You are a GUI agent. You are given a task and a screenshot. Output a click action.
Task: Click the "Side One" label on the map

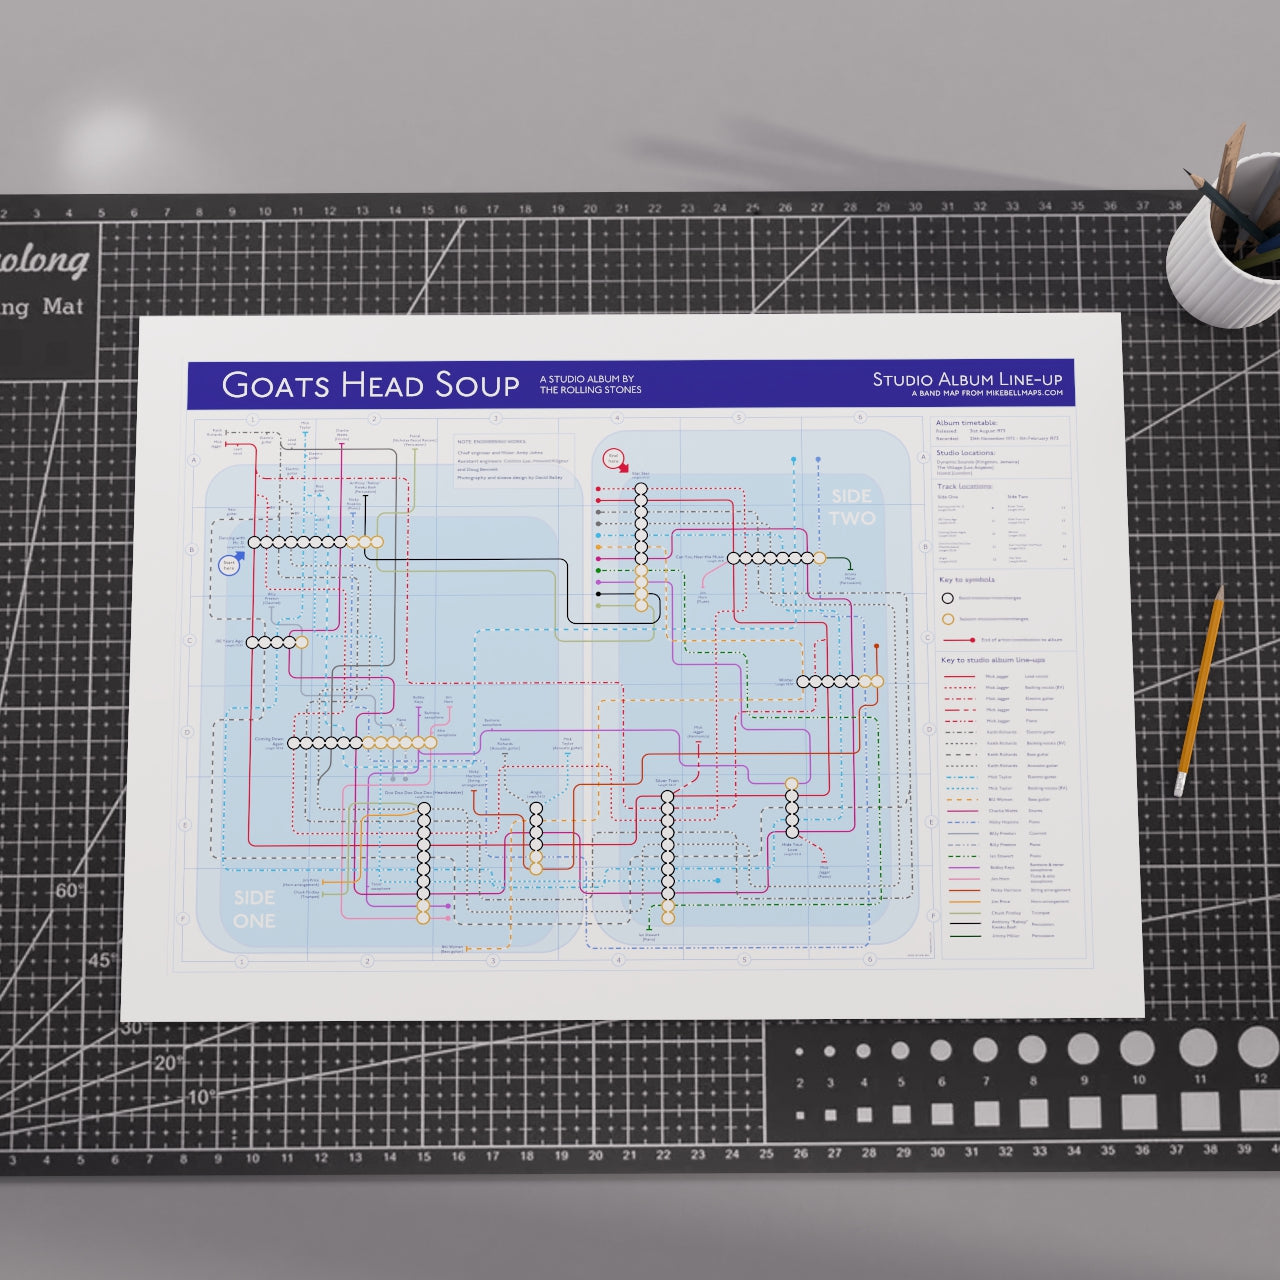254,909
